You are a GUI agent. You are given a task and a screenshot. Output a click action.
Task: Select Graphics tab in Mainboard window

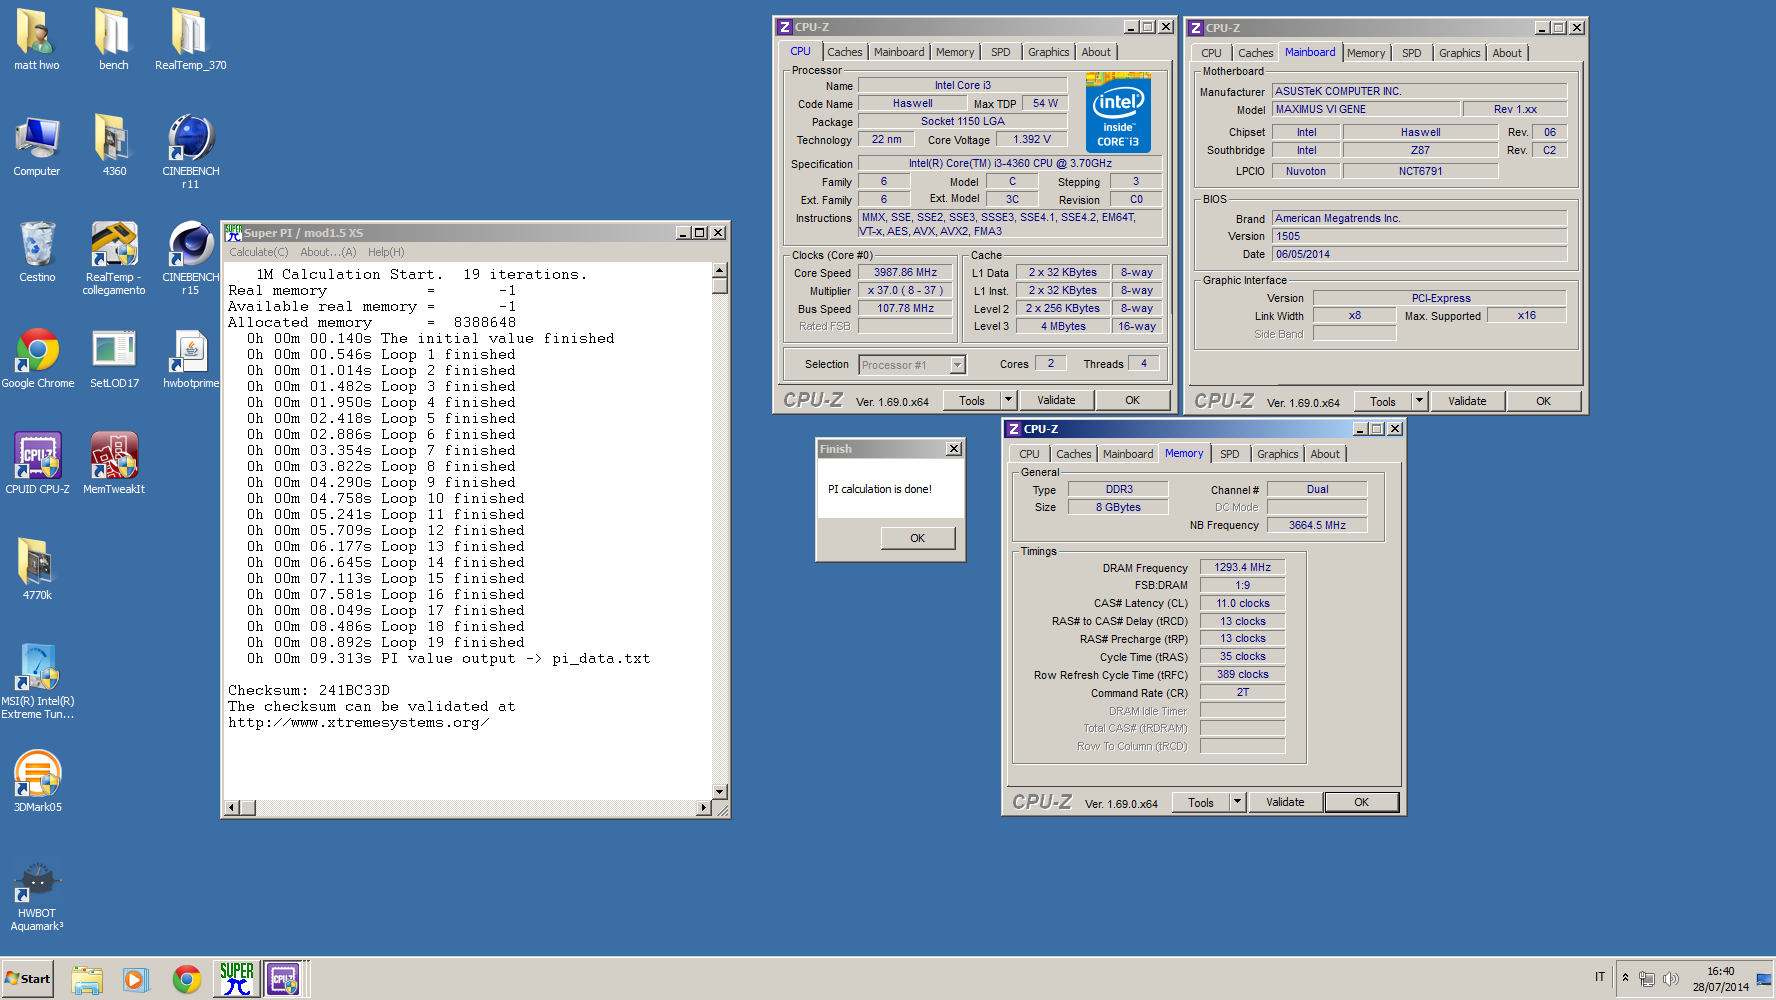pos(1459,53)
